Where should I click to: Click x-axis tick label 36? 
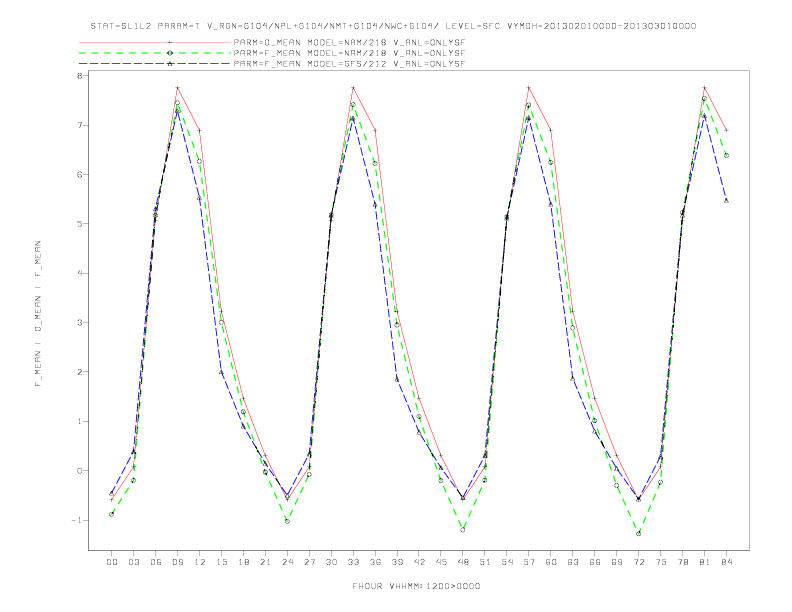point(375,562)
